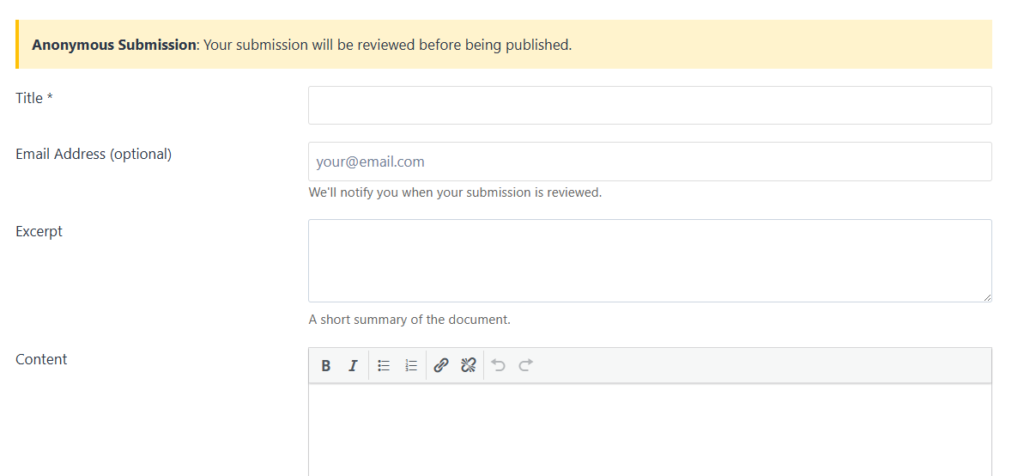Viewport: 1024px width, 476px height.
Task: Click inside the Content editor body
Action: point(650,430)
